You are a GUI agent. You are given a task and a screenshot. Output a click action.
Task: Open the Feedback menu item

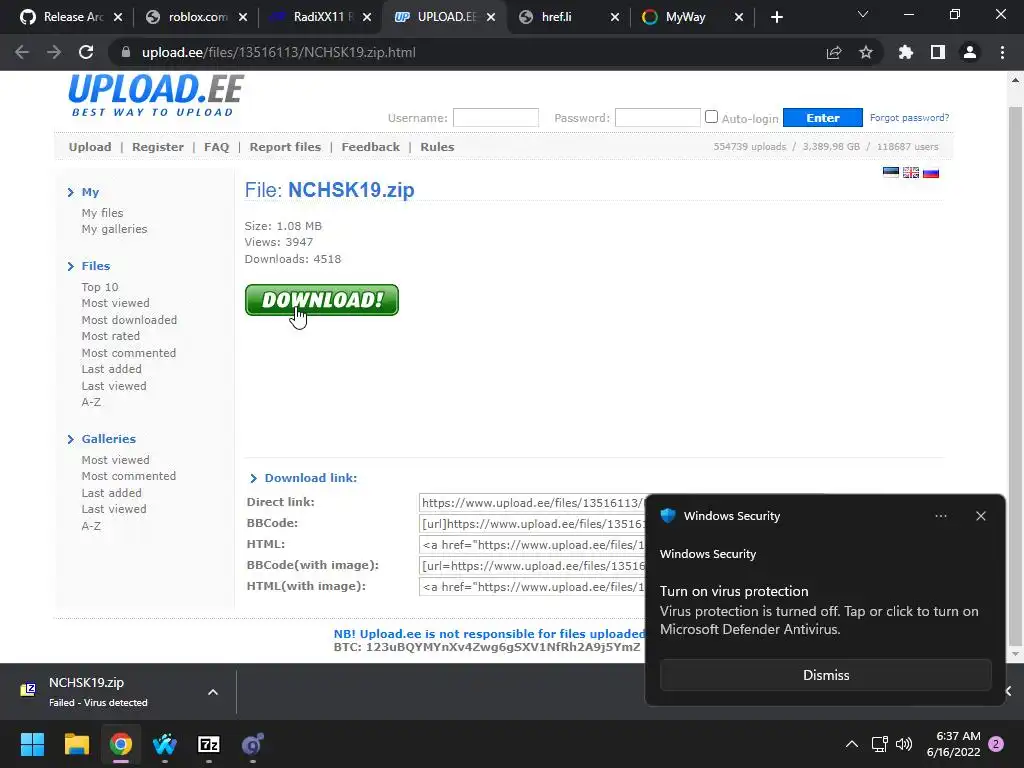[x=370, y=147]
